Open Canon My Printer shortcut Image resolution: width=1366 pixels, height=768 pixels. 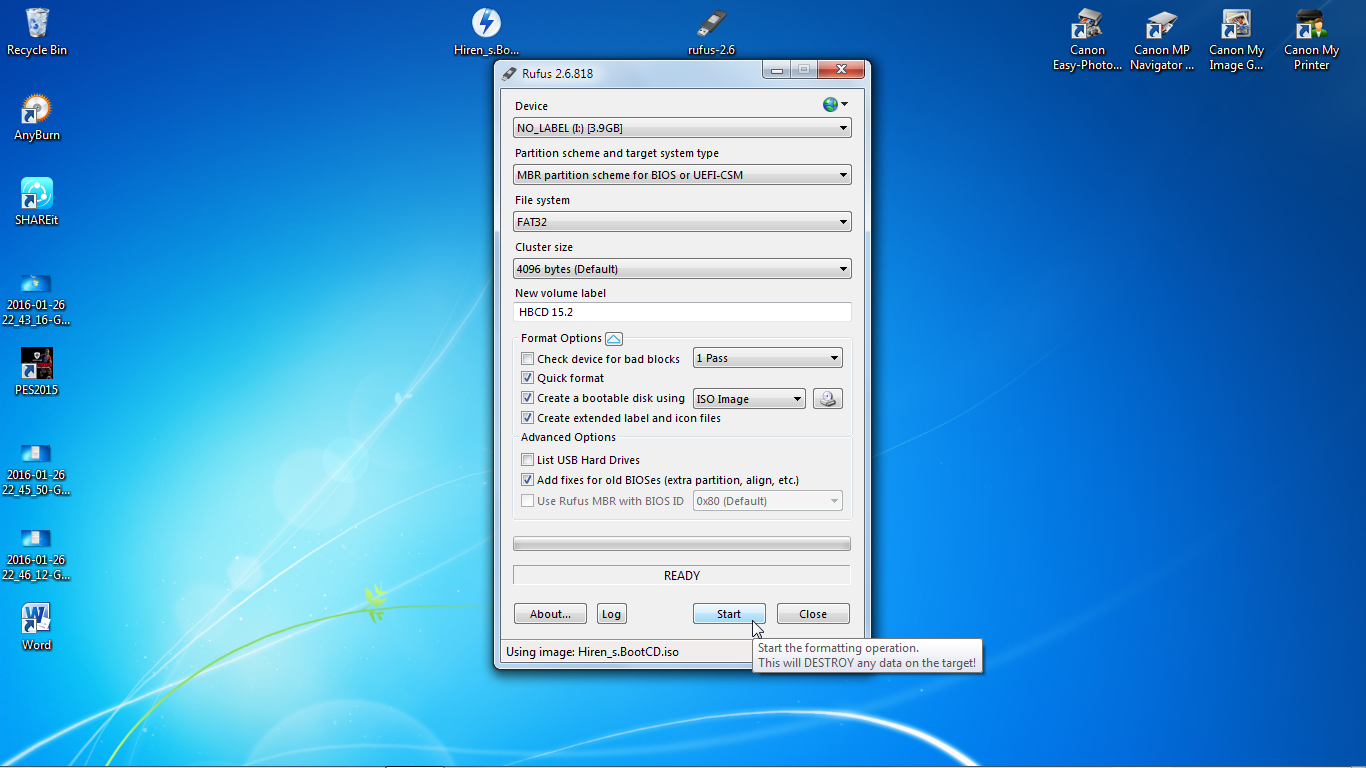pos(1311,40)
